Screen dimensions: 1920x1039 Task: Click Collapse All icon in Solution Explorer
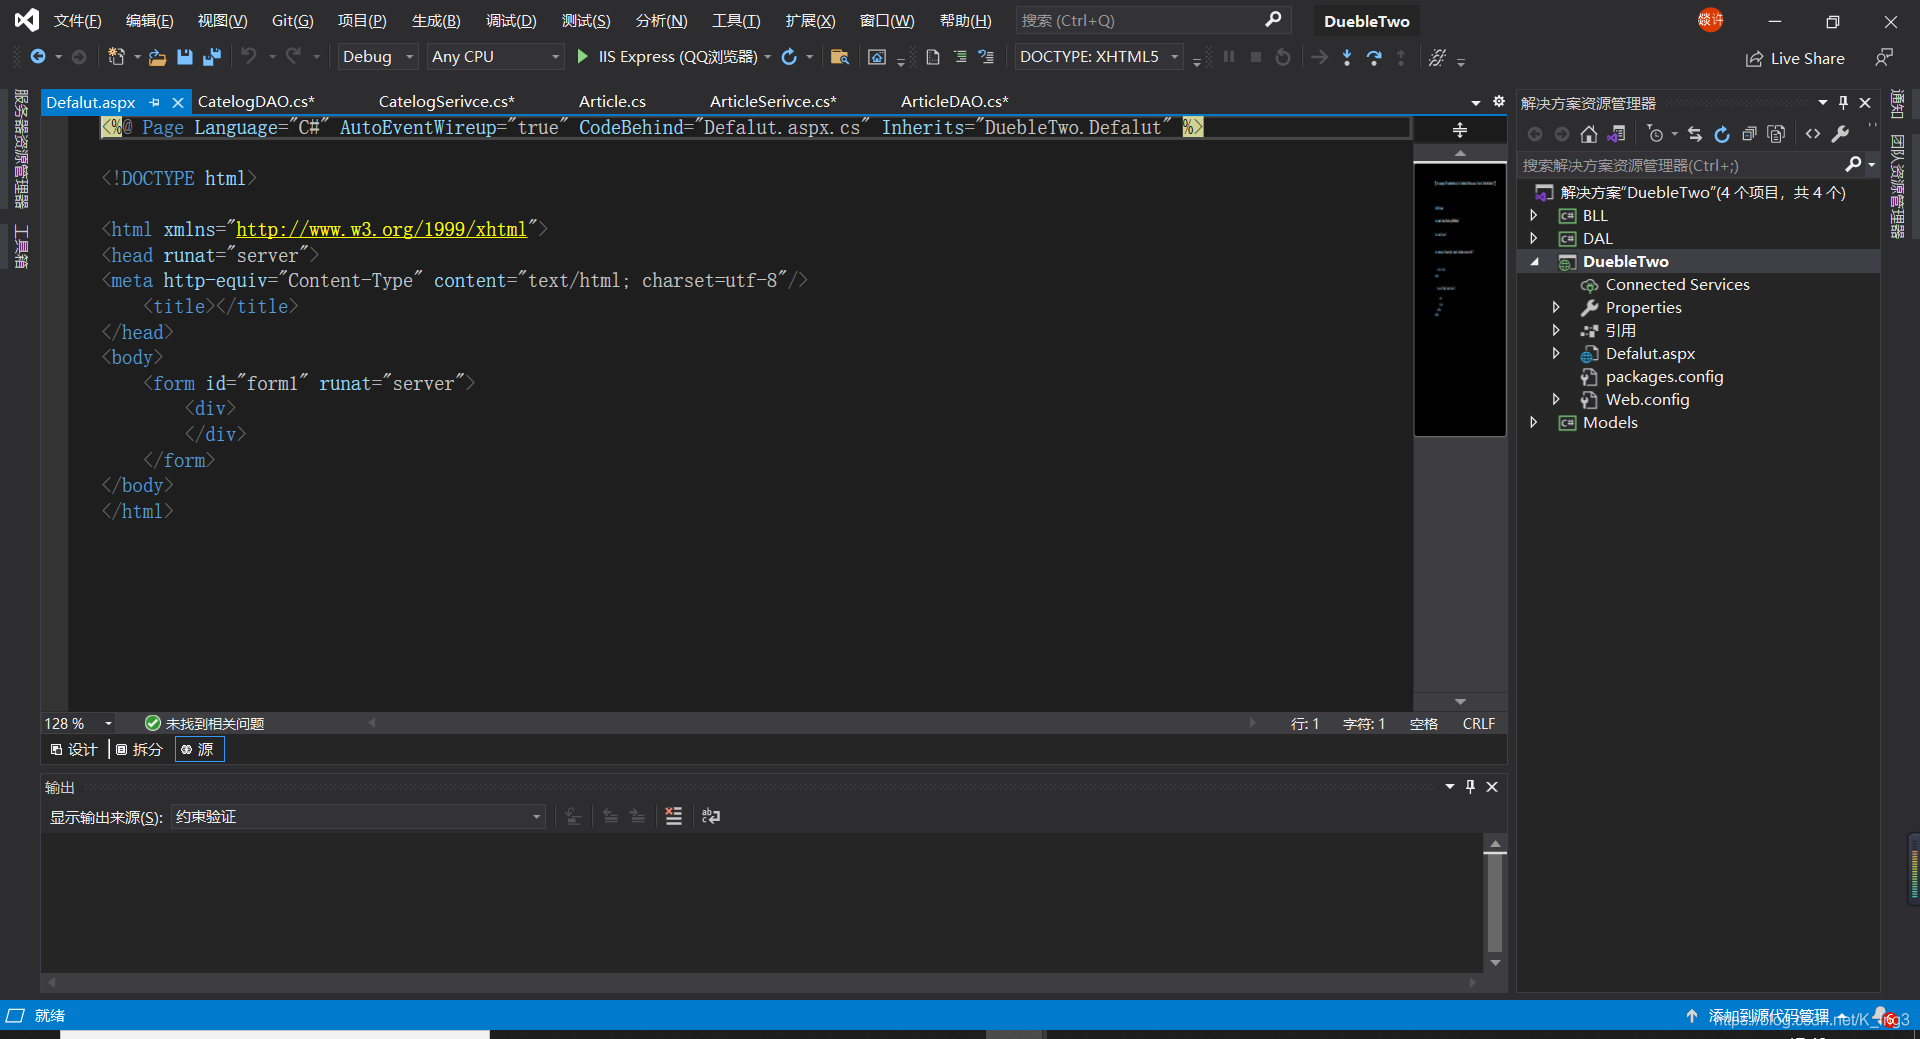(x=1749, y=134)
